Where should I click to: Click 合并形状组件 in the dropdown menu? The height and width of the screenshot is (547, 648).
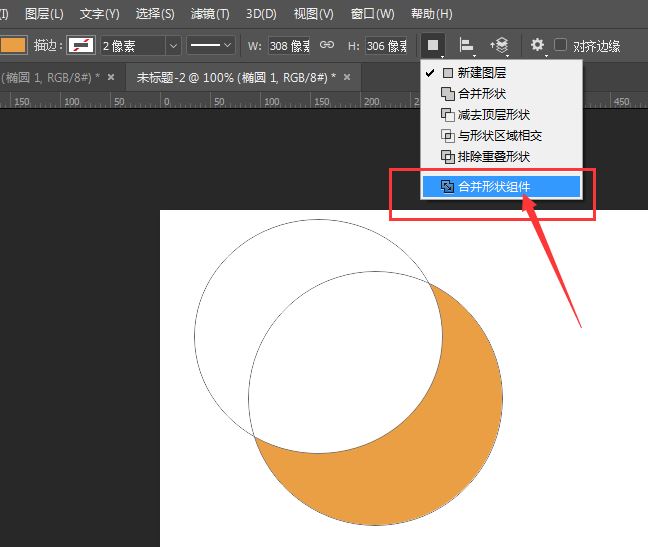tap(501, 187)
